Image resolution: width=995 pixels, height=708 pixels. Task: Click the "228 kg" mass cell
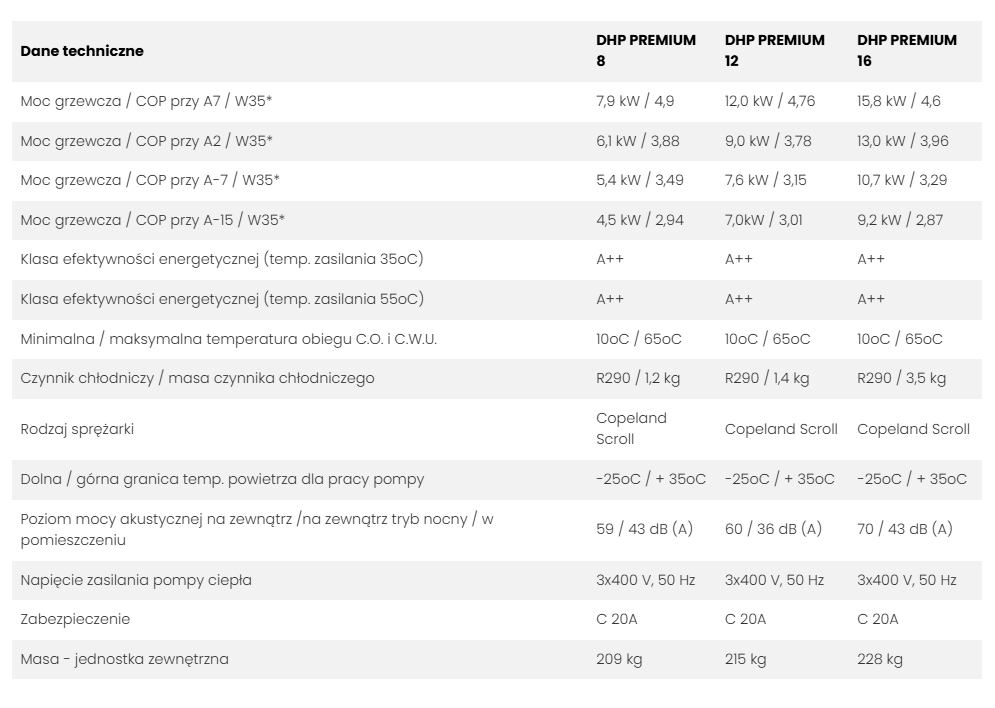(x=880, y=659)
